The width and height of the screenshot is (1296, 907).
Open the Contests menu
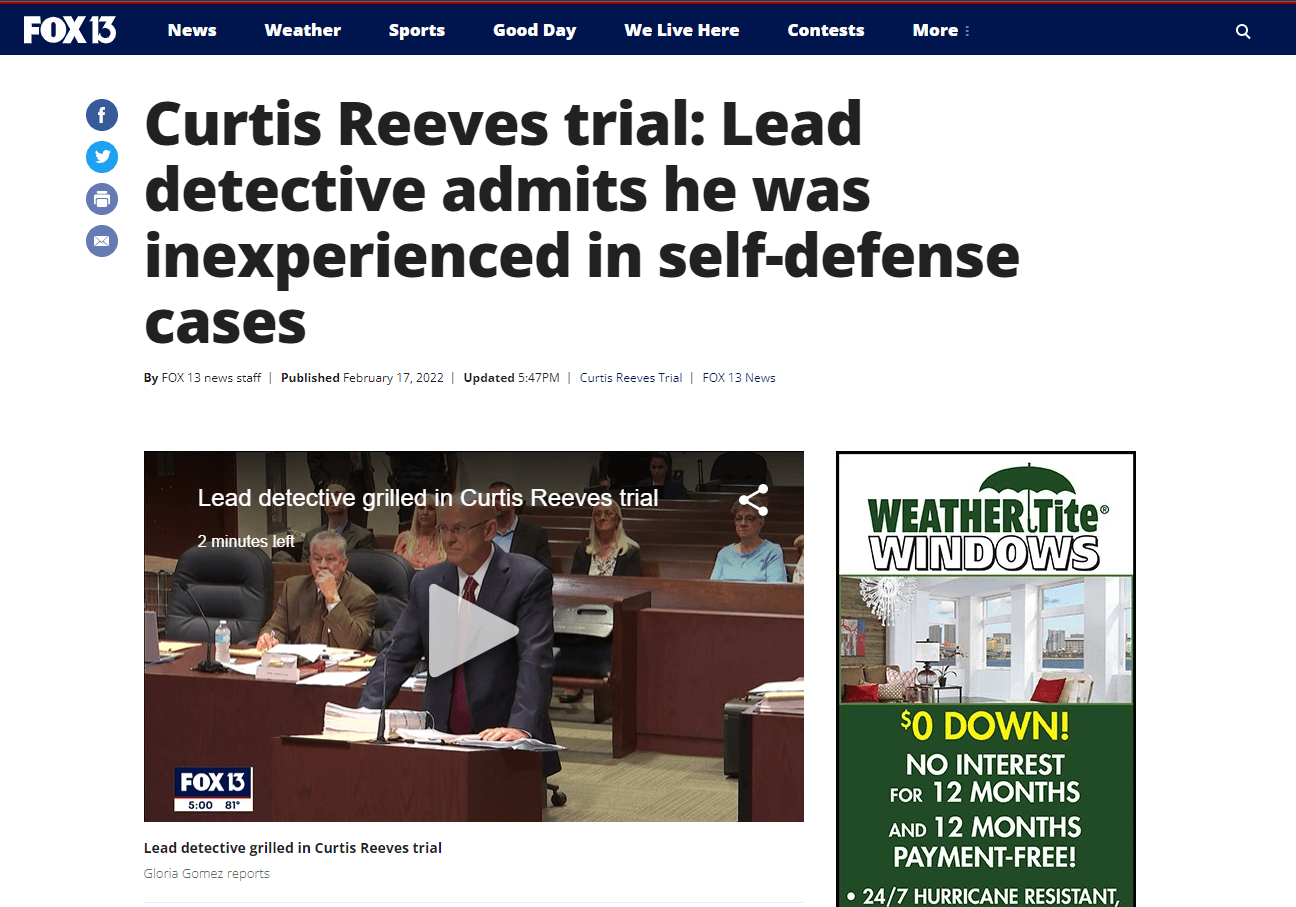pyautogui.click(x=826, y=30)
